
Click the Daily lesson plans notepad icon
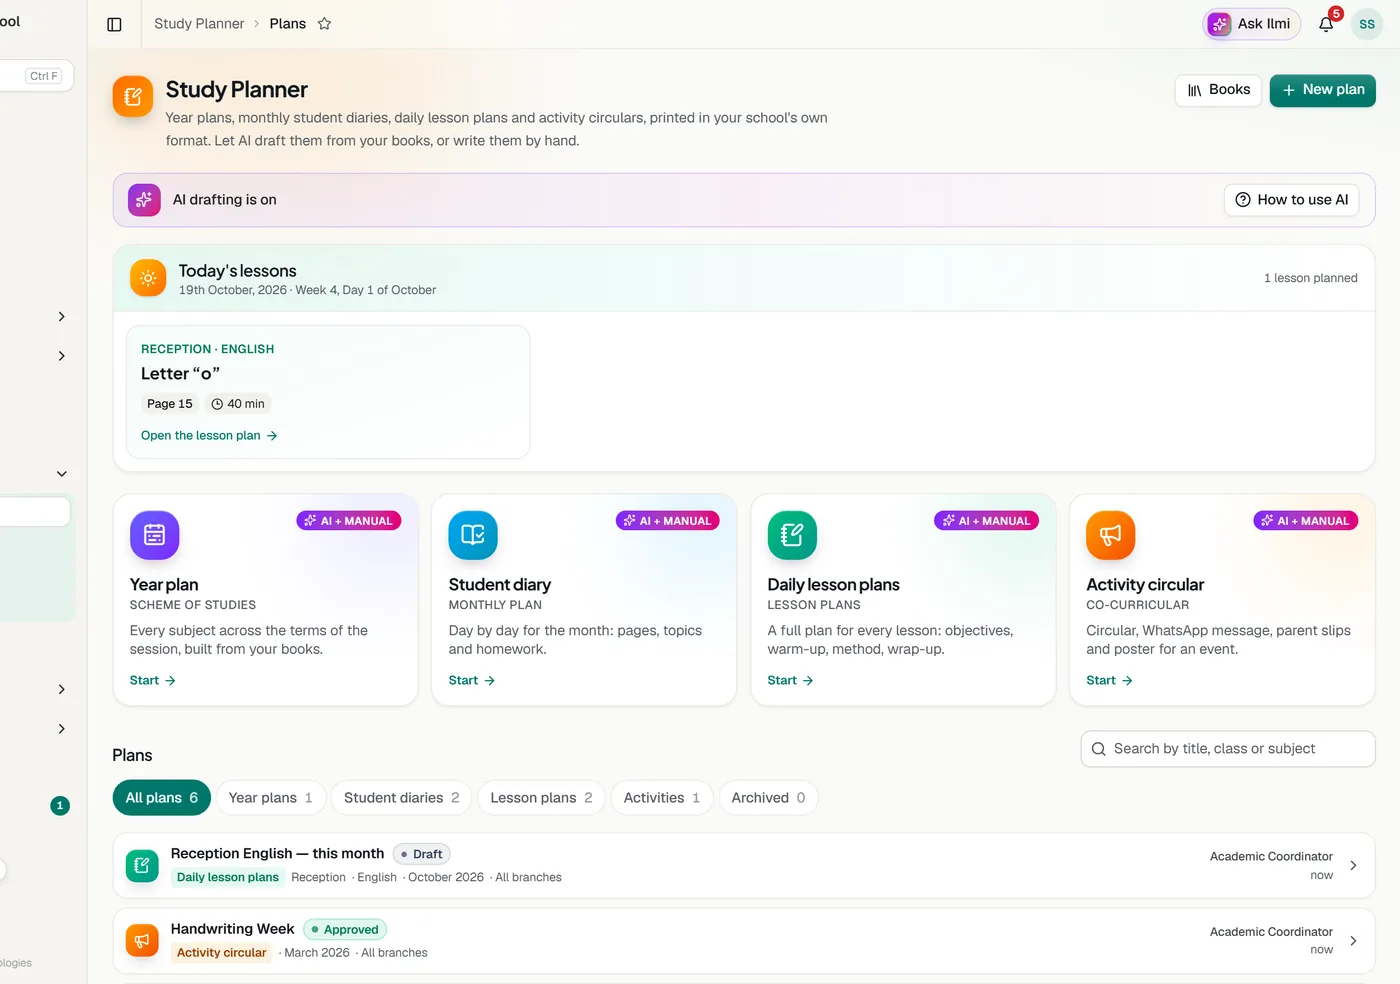792,535
